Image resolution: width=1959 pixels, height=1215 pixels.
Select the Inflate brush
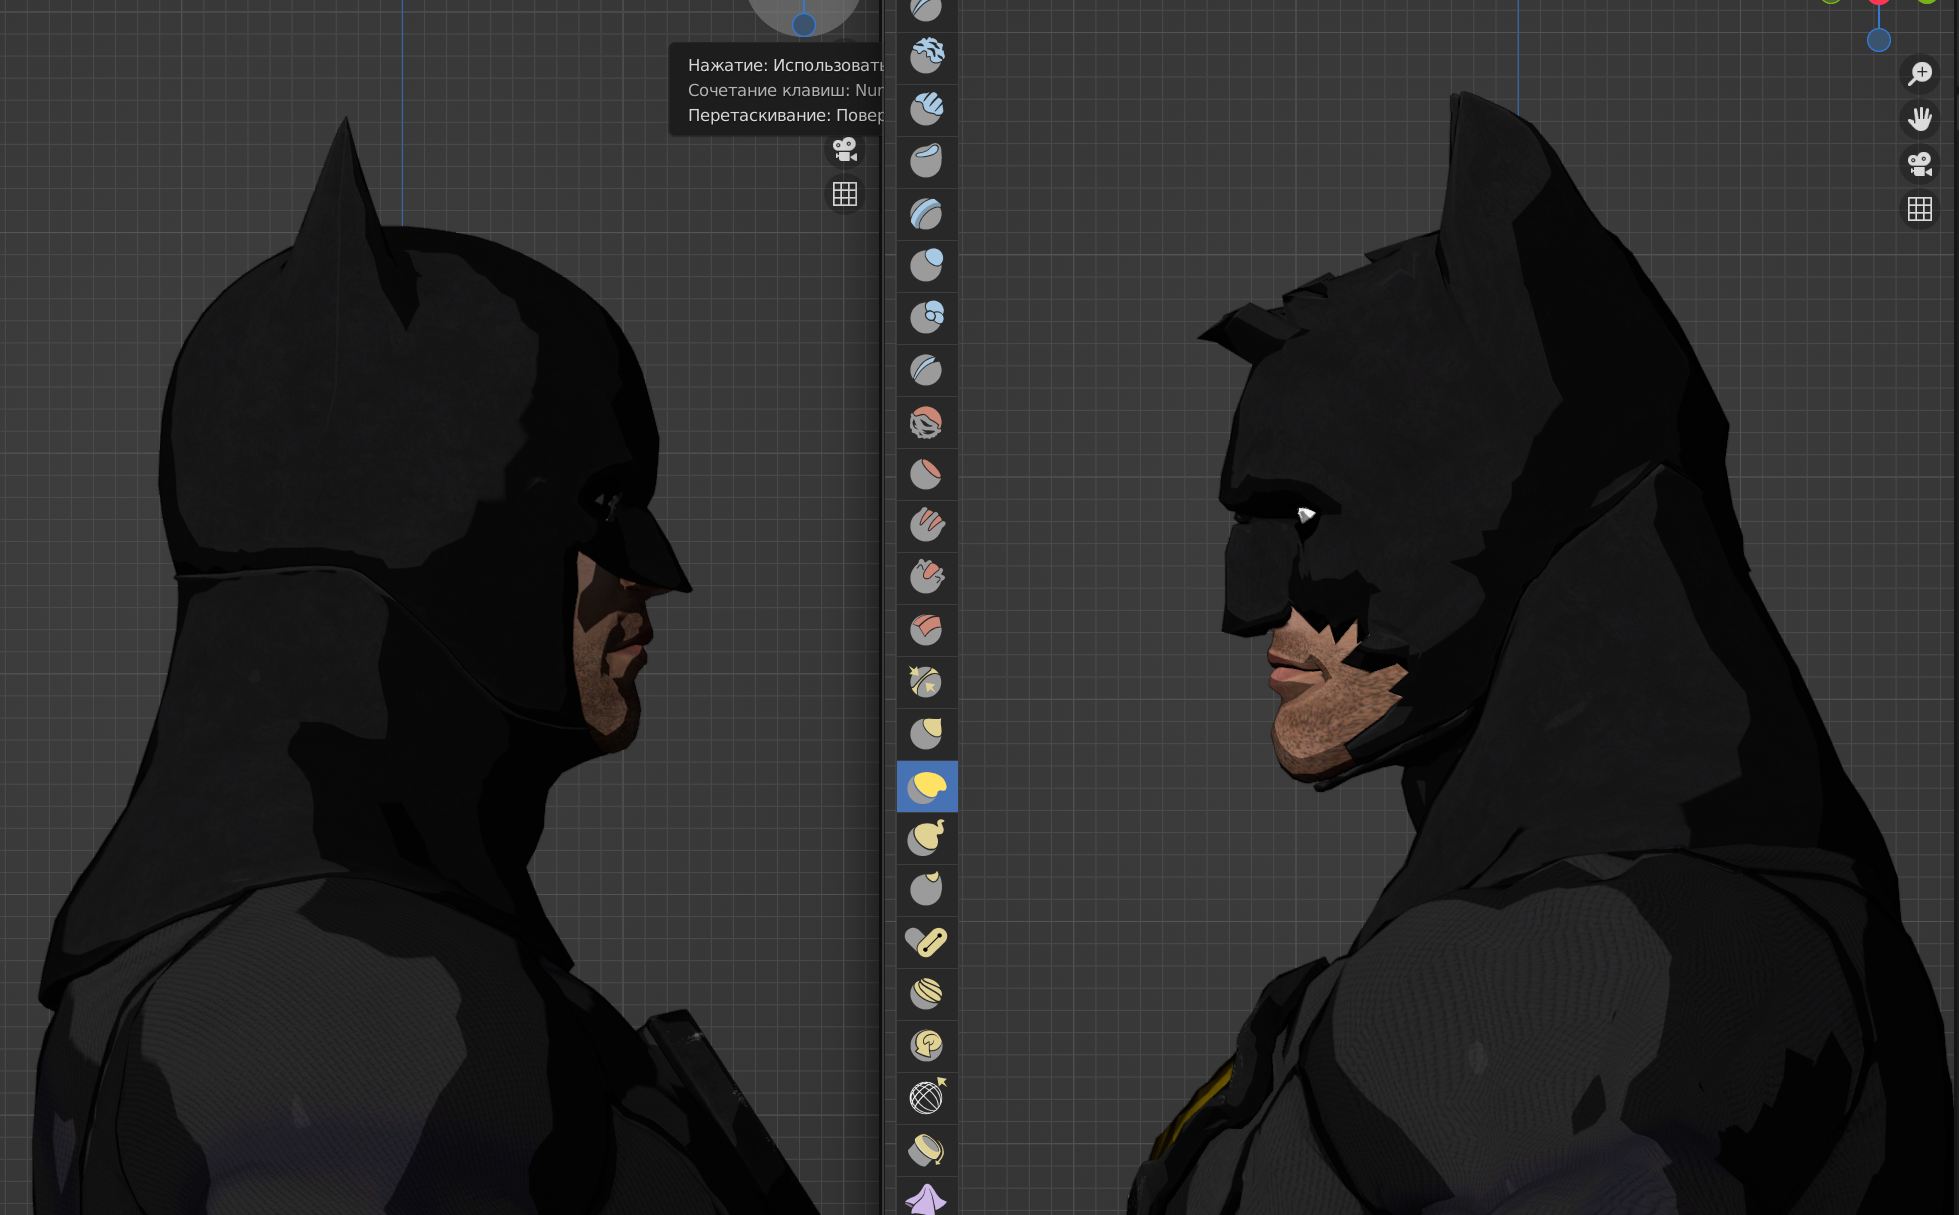pos(926,265)
